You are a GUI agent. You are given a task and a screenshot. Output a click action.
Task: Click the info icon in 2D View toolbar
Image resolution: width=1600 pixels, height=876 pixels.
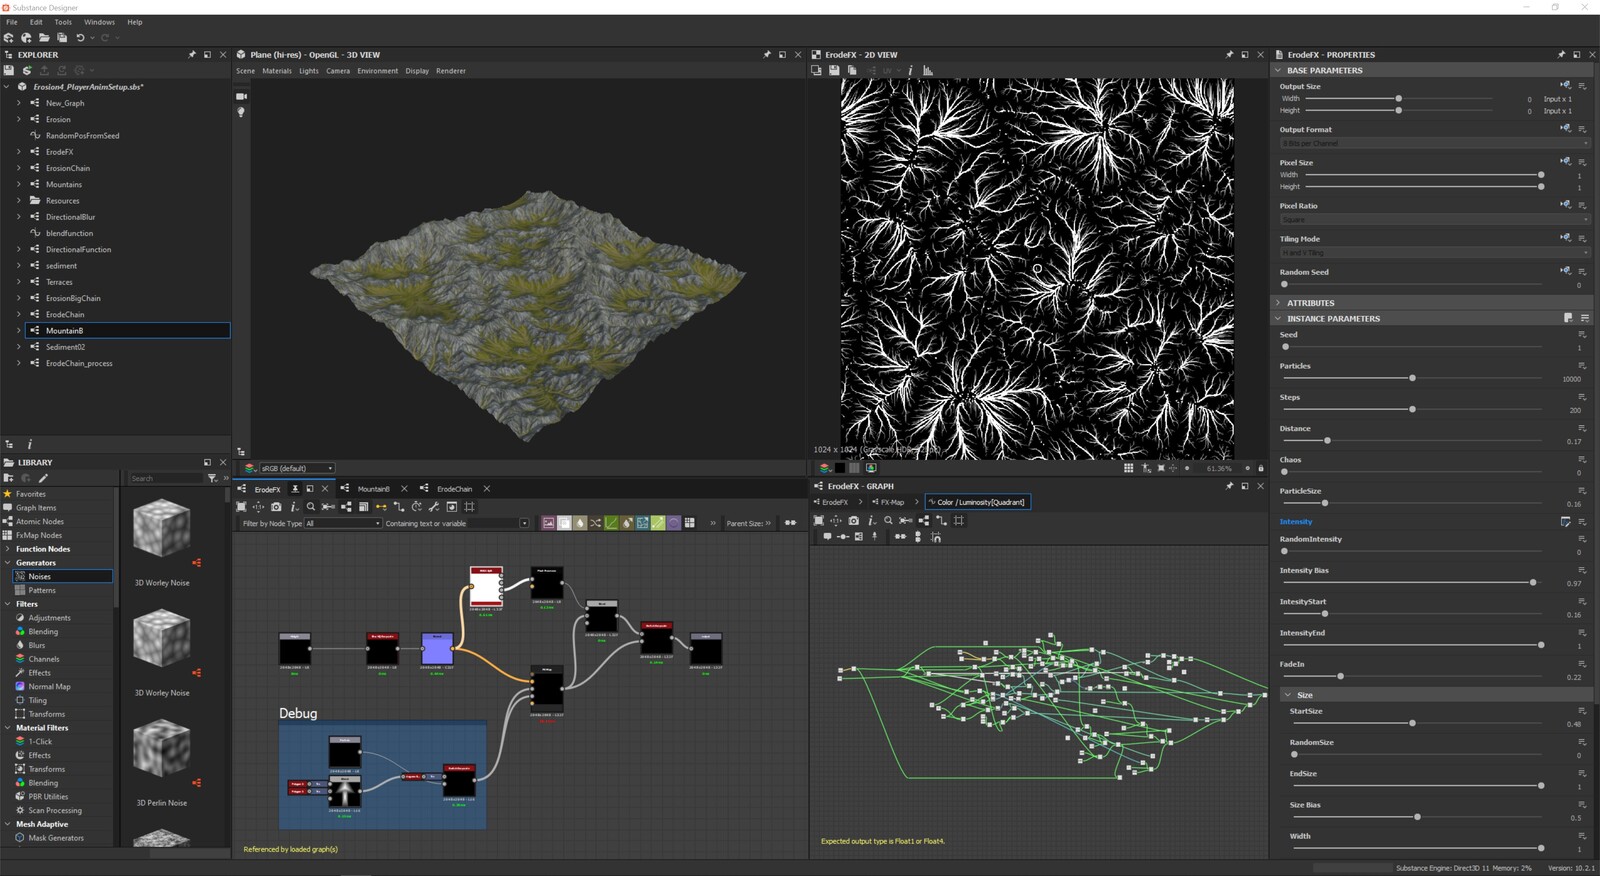tap(910, 71)
